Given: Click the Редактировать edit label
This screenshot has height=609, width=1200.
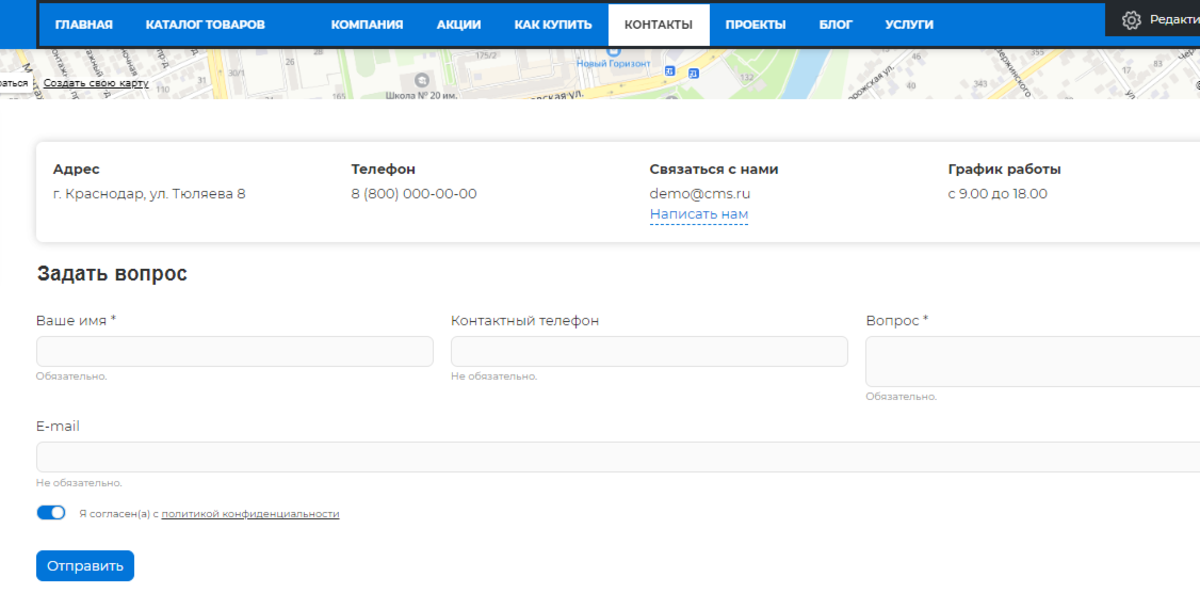Looking at the screenshot, I should (x=1175, y=20).
